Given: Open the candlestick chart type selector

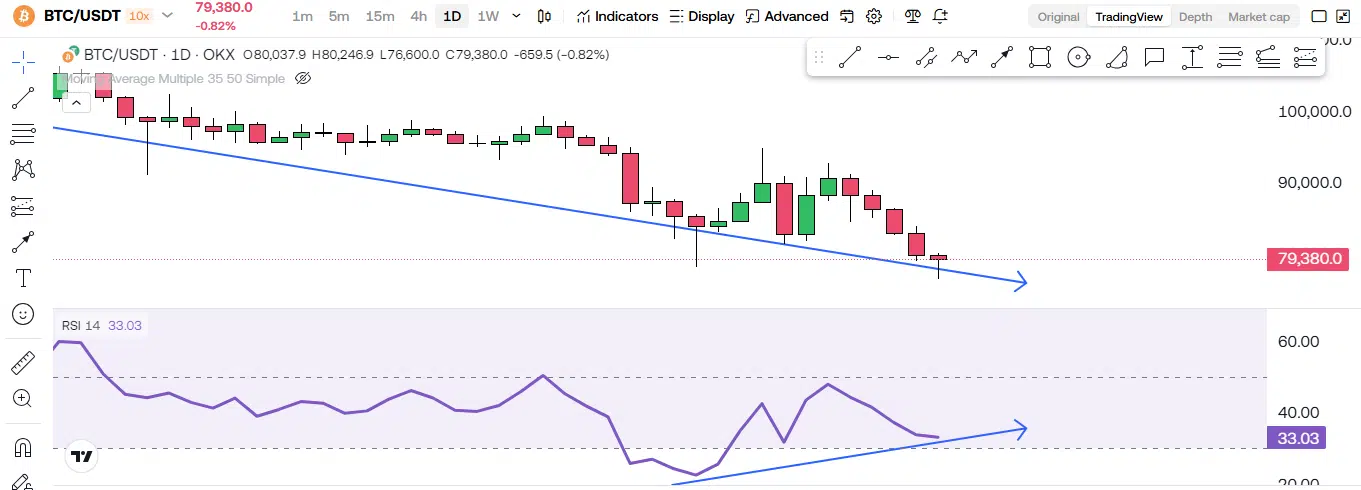Looking at the screenshot, I should (x=544, y=16).
